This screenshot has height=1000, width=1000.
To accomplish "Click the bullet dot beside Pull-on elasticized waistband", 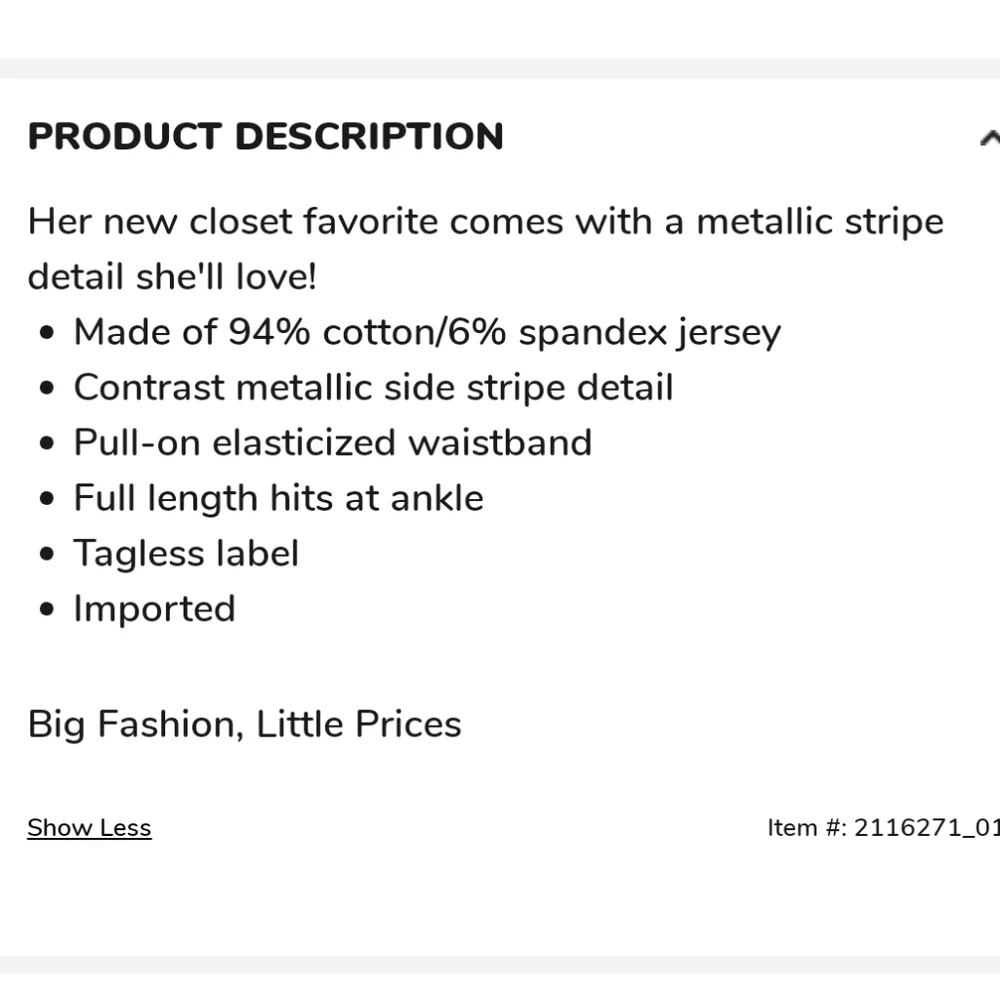I will [47, 443].
